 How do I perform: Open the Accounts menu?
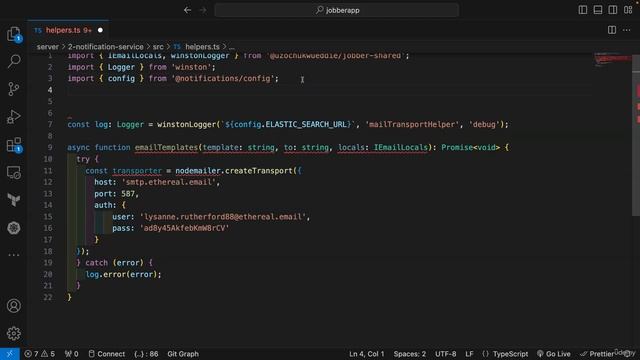13,306
